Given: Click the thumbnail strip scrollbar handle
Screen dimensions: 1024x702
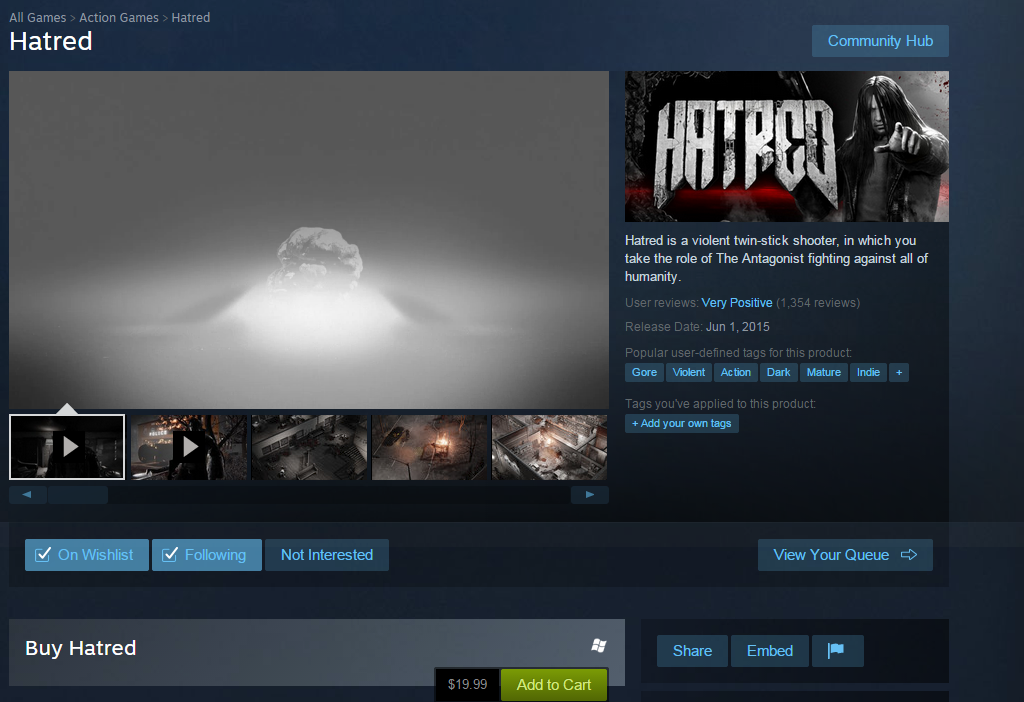Looking at the screenshot, I should pos(78,495).
